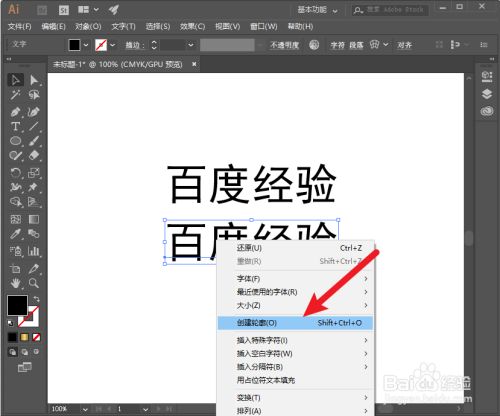Select the Width/Warp tool
This screenshot has width=500, height=416.
pyautogui.click(x=15, y=187)
